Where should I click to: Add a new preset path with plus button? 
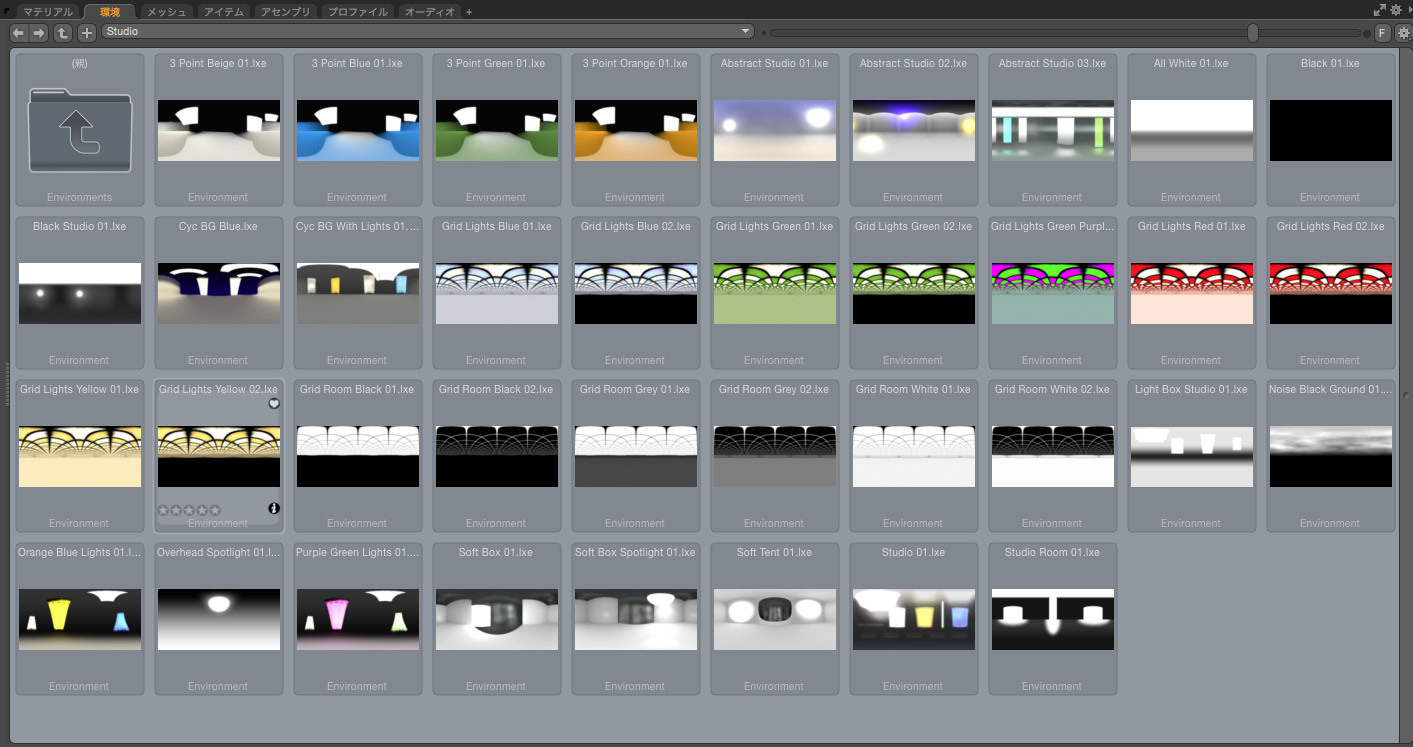click(x=87, y=33)
